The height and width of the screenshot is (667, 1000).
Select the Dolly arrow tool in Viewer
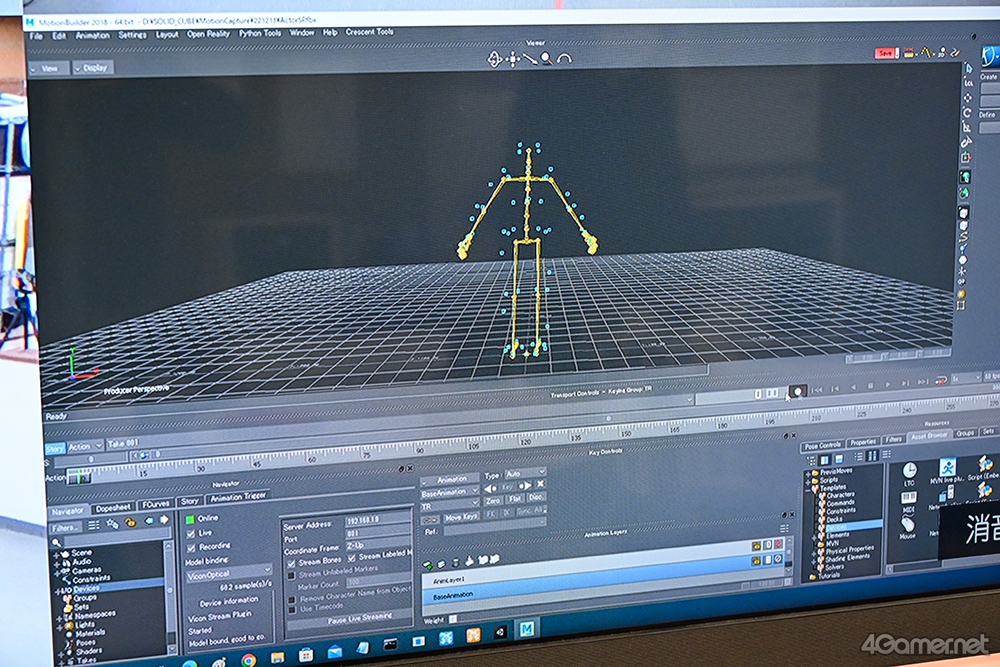(531, 59)
